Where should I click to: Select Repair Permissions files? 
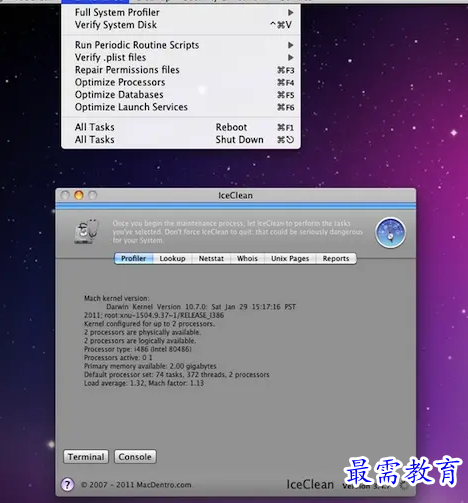[181, 70]
